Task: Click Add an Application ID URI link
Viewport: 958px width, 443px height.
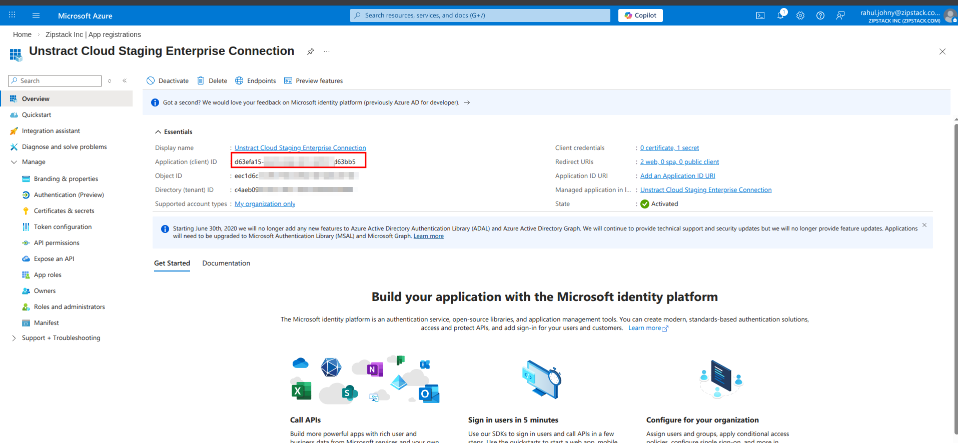Action: coord(677,175)
